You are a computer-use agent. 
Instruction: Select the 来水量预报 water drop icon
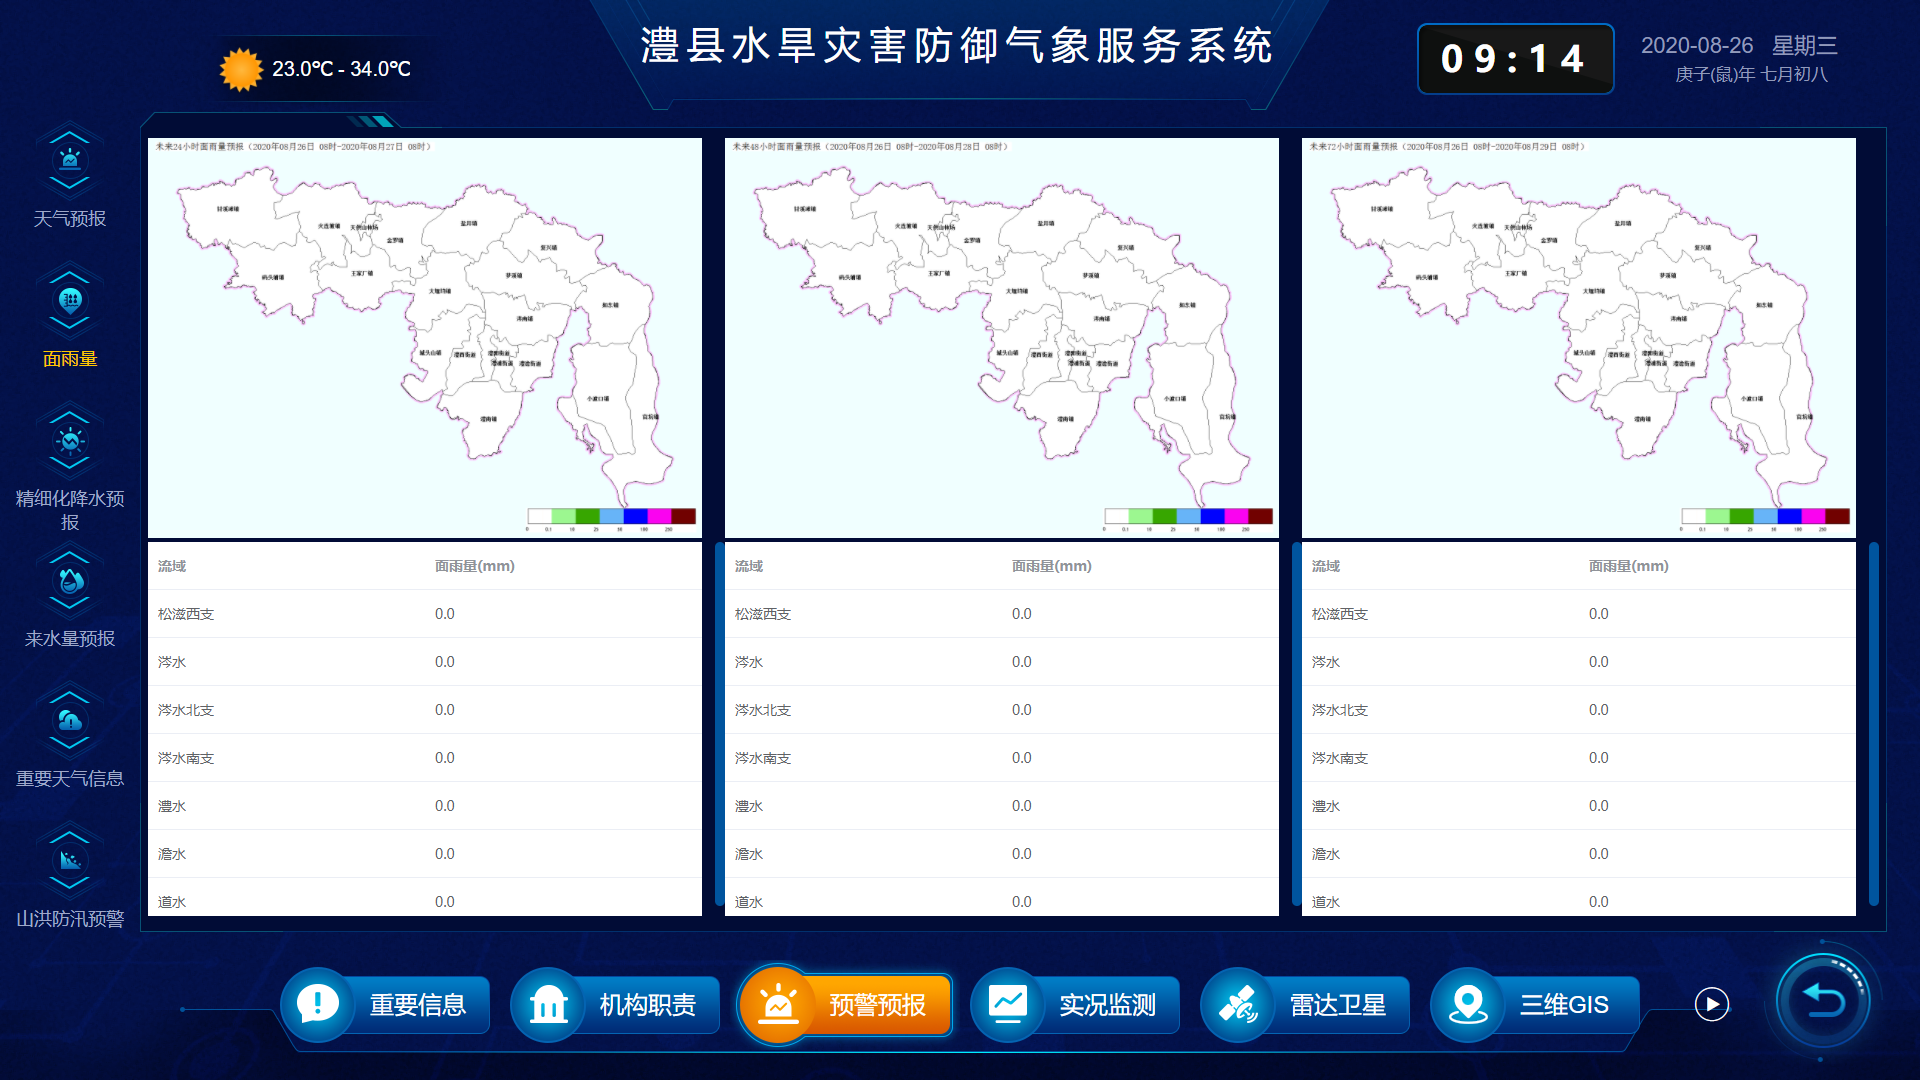[70, 580]
